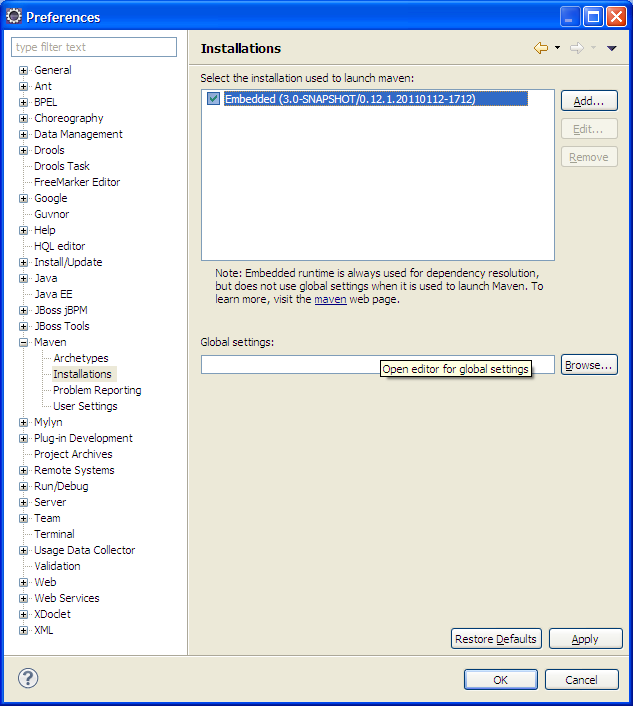Open the preferences view menu triangle
The height and width of the screenshot is (706, 633).
click(611, 48)
